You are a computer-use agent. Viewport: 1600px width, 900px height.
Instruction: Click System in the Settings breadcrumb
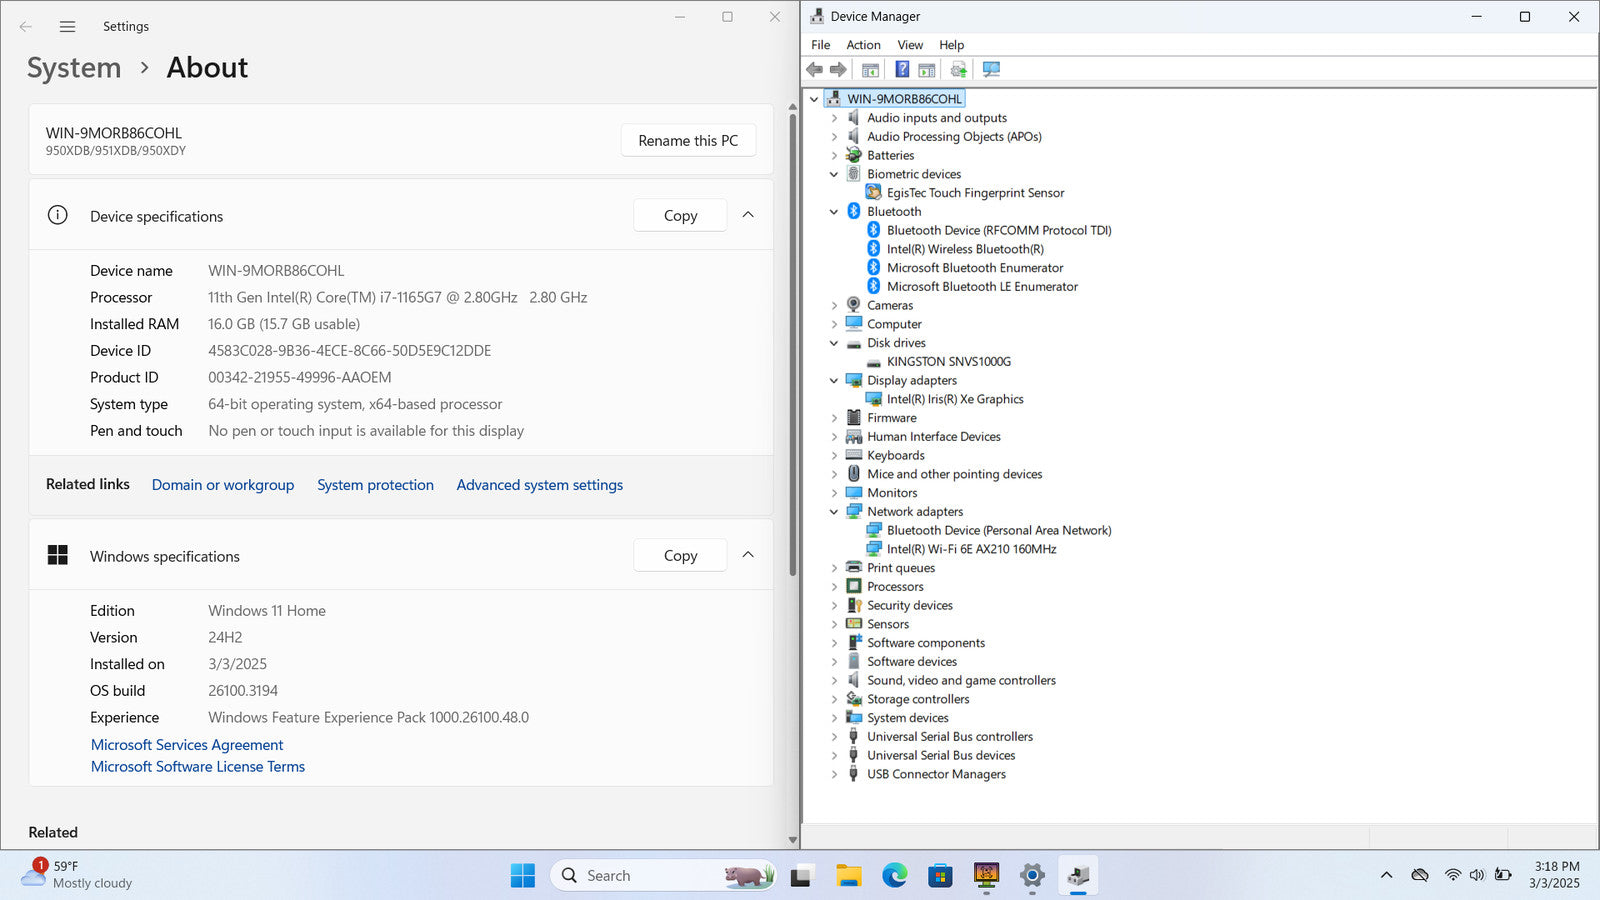[74, 68]
